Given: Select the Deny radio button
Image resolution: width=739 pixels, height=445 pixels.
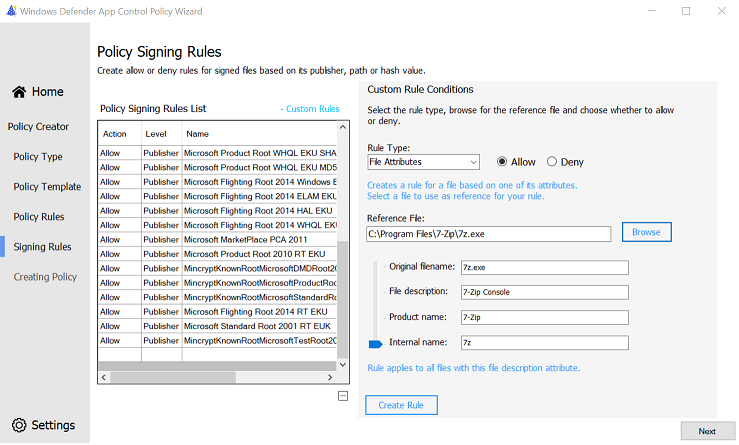Looking at the screenshot, I should [x=552, y=162].
